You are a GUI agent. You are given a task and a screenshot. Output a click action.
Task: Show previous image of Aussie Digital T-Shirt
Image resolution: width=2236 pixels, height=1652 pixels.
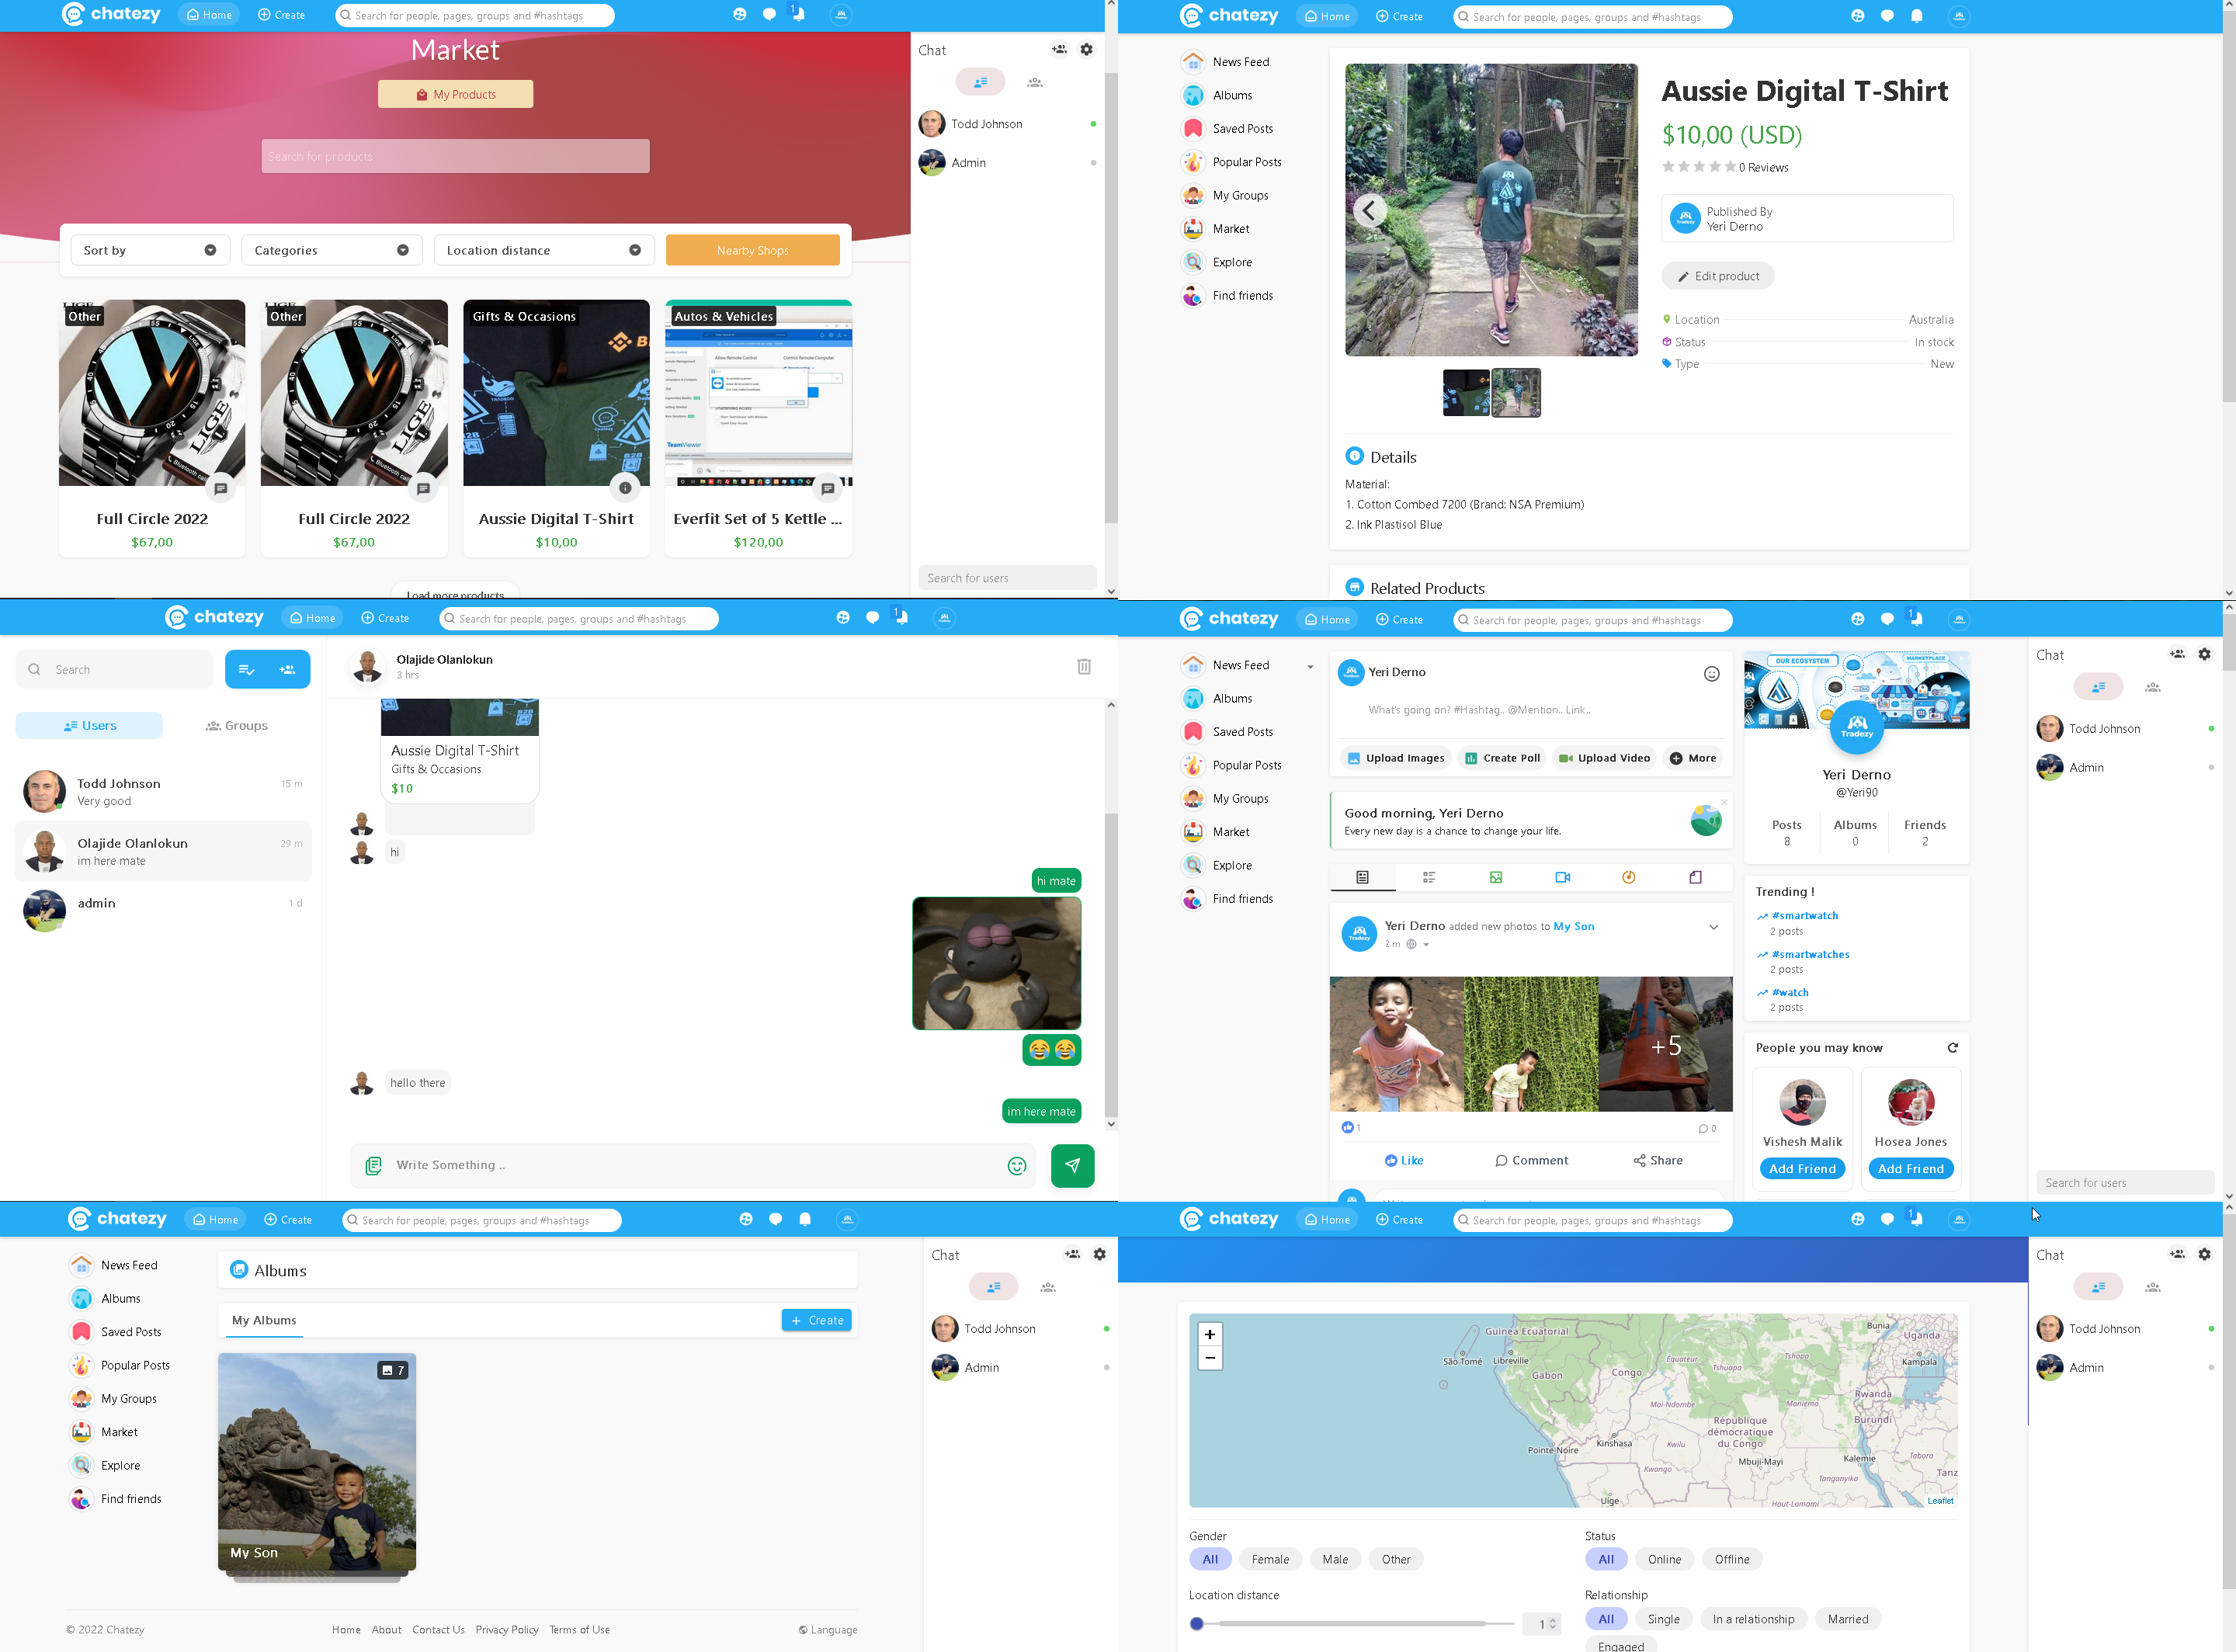tap(1369, 210)
